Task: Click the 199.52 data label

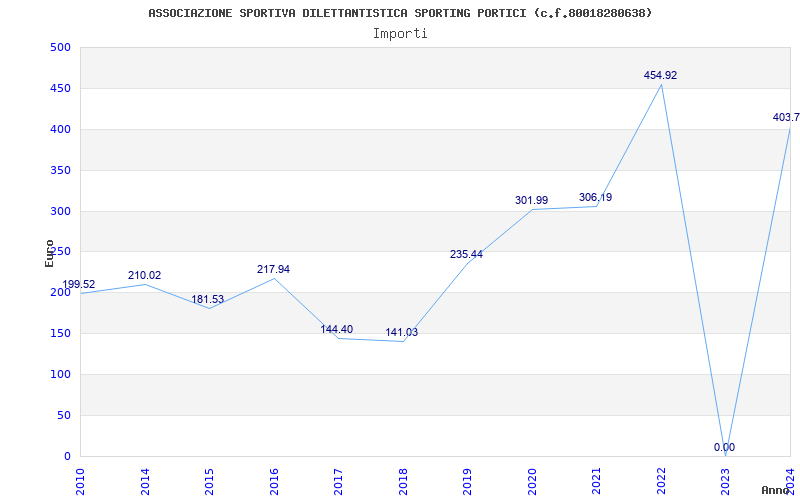Action: [79, 285]
